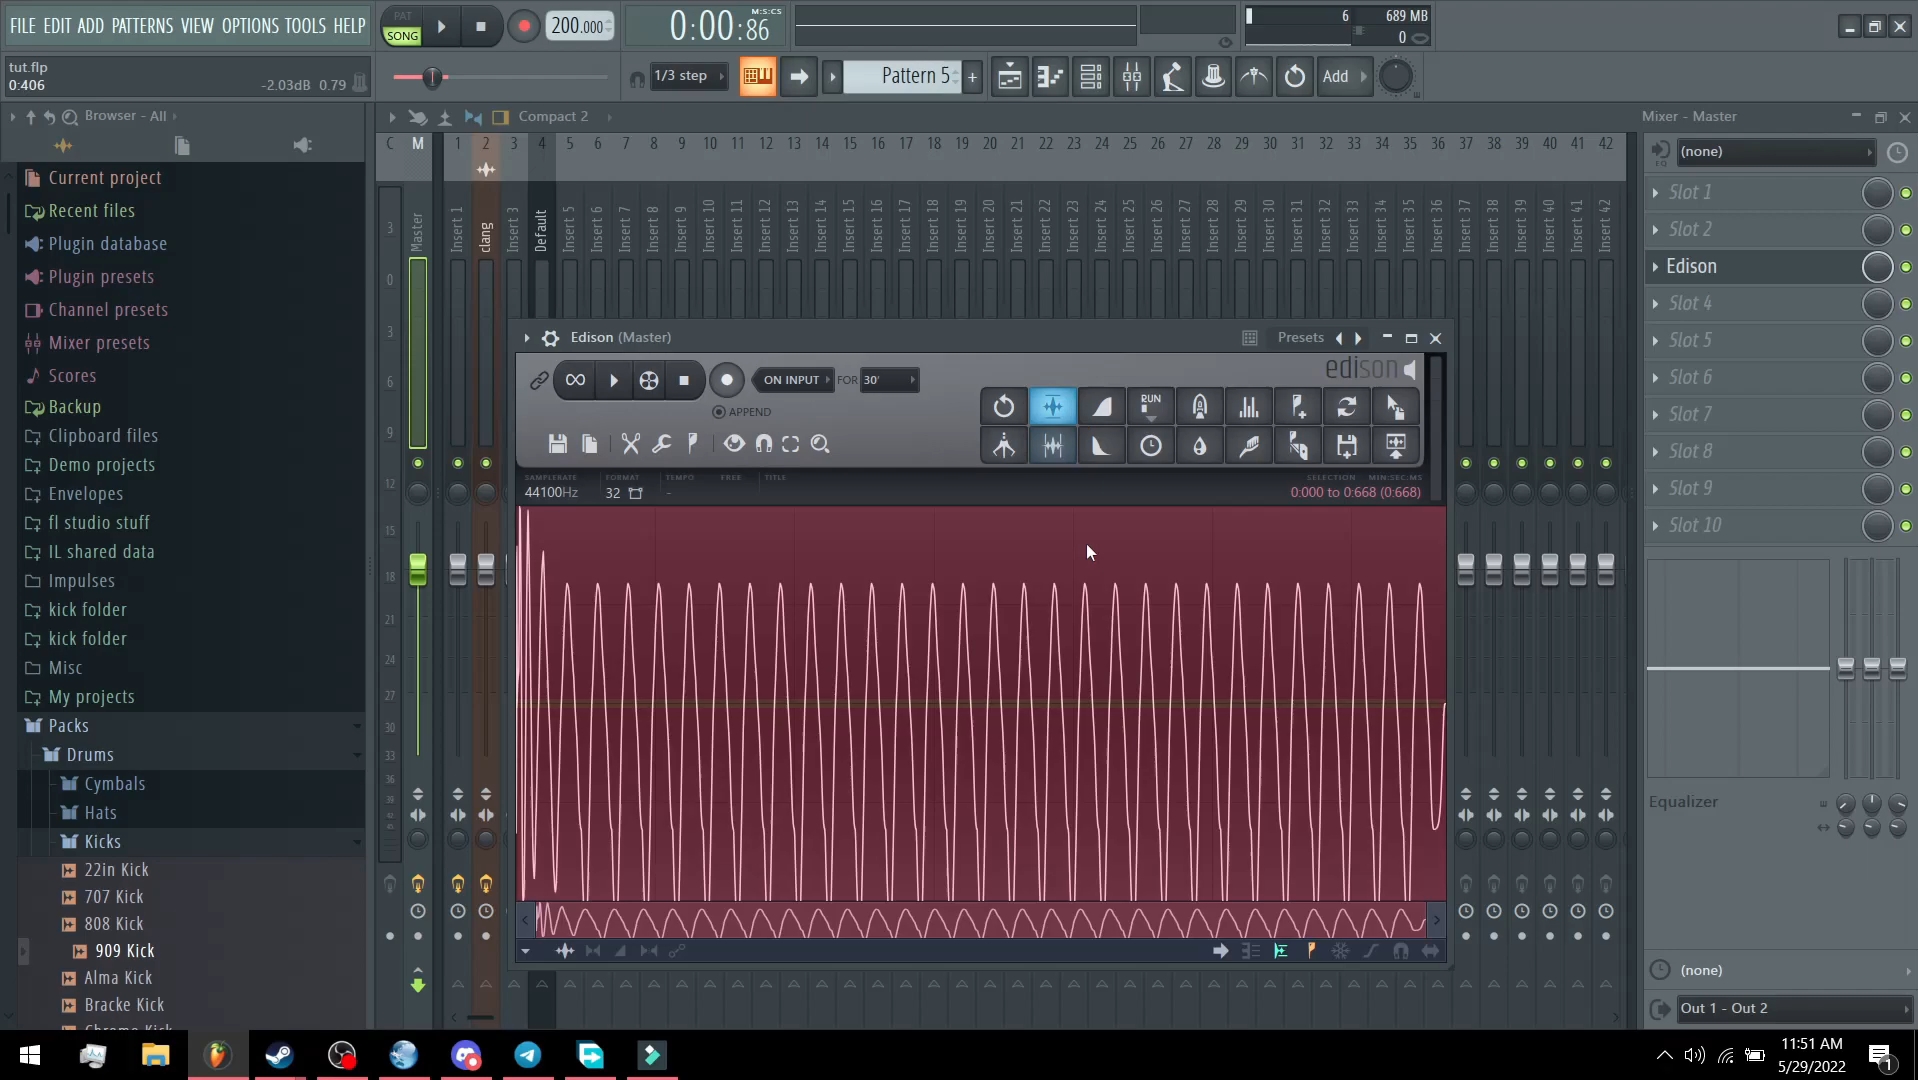Adjust the main volume slider knob
The width and height of the screenshot is (1918, 1080).
click(433, 77)
